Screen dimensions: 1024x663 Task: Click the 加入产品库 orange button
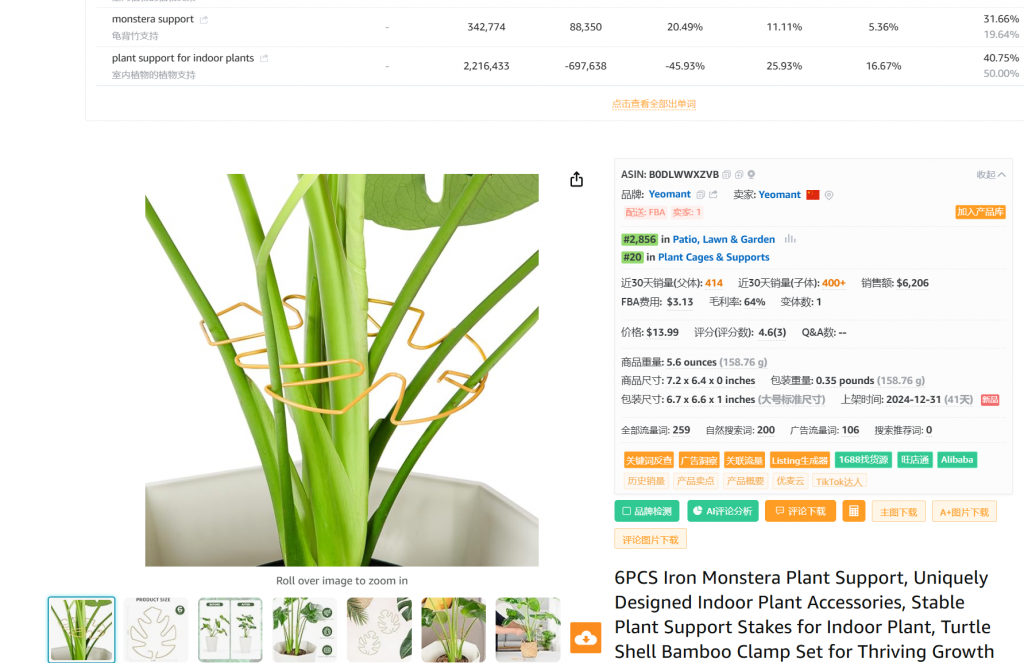coord(980,212)
